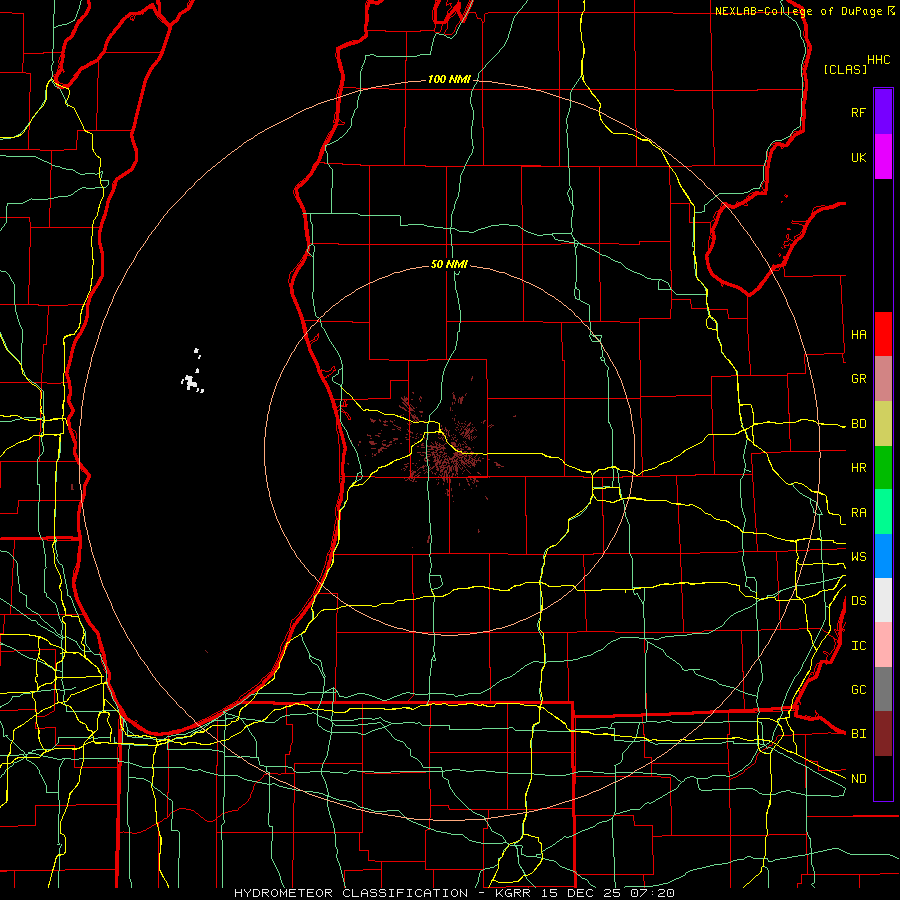The width and height of the screenshot is (900, 900).
Task: Click the UK legend label
Action: pos(858,157)
